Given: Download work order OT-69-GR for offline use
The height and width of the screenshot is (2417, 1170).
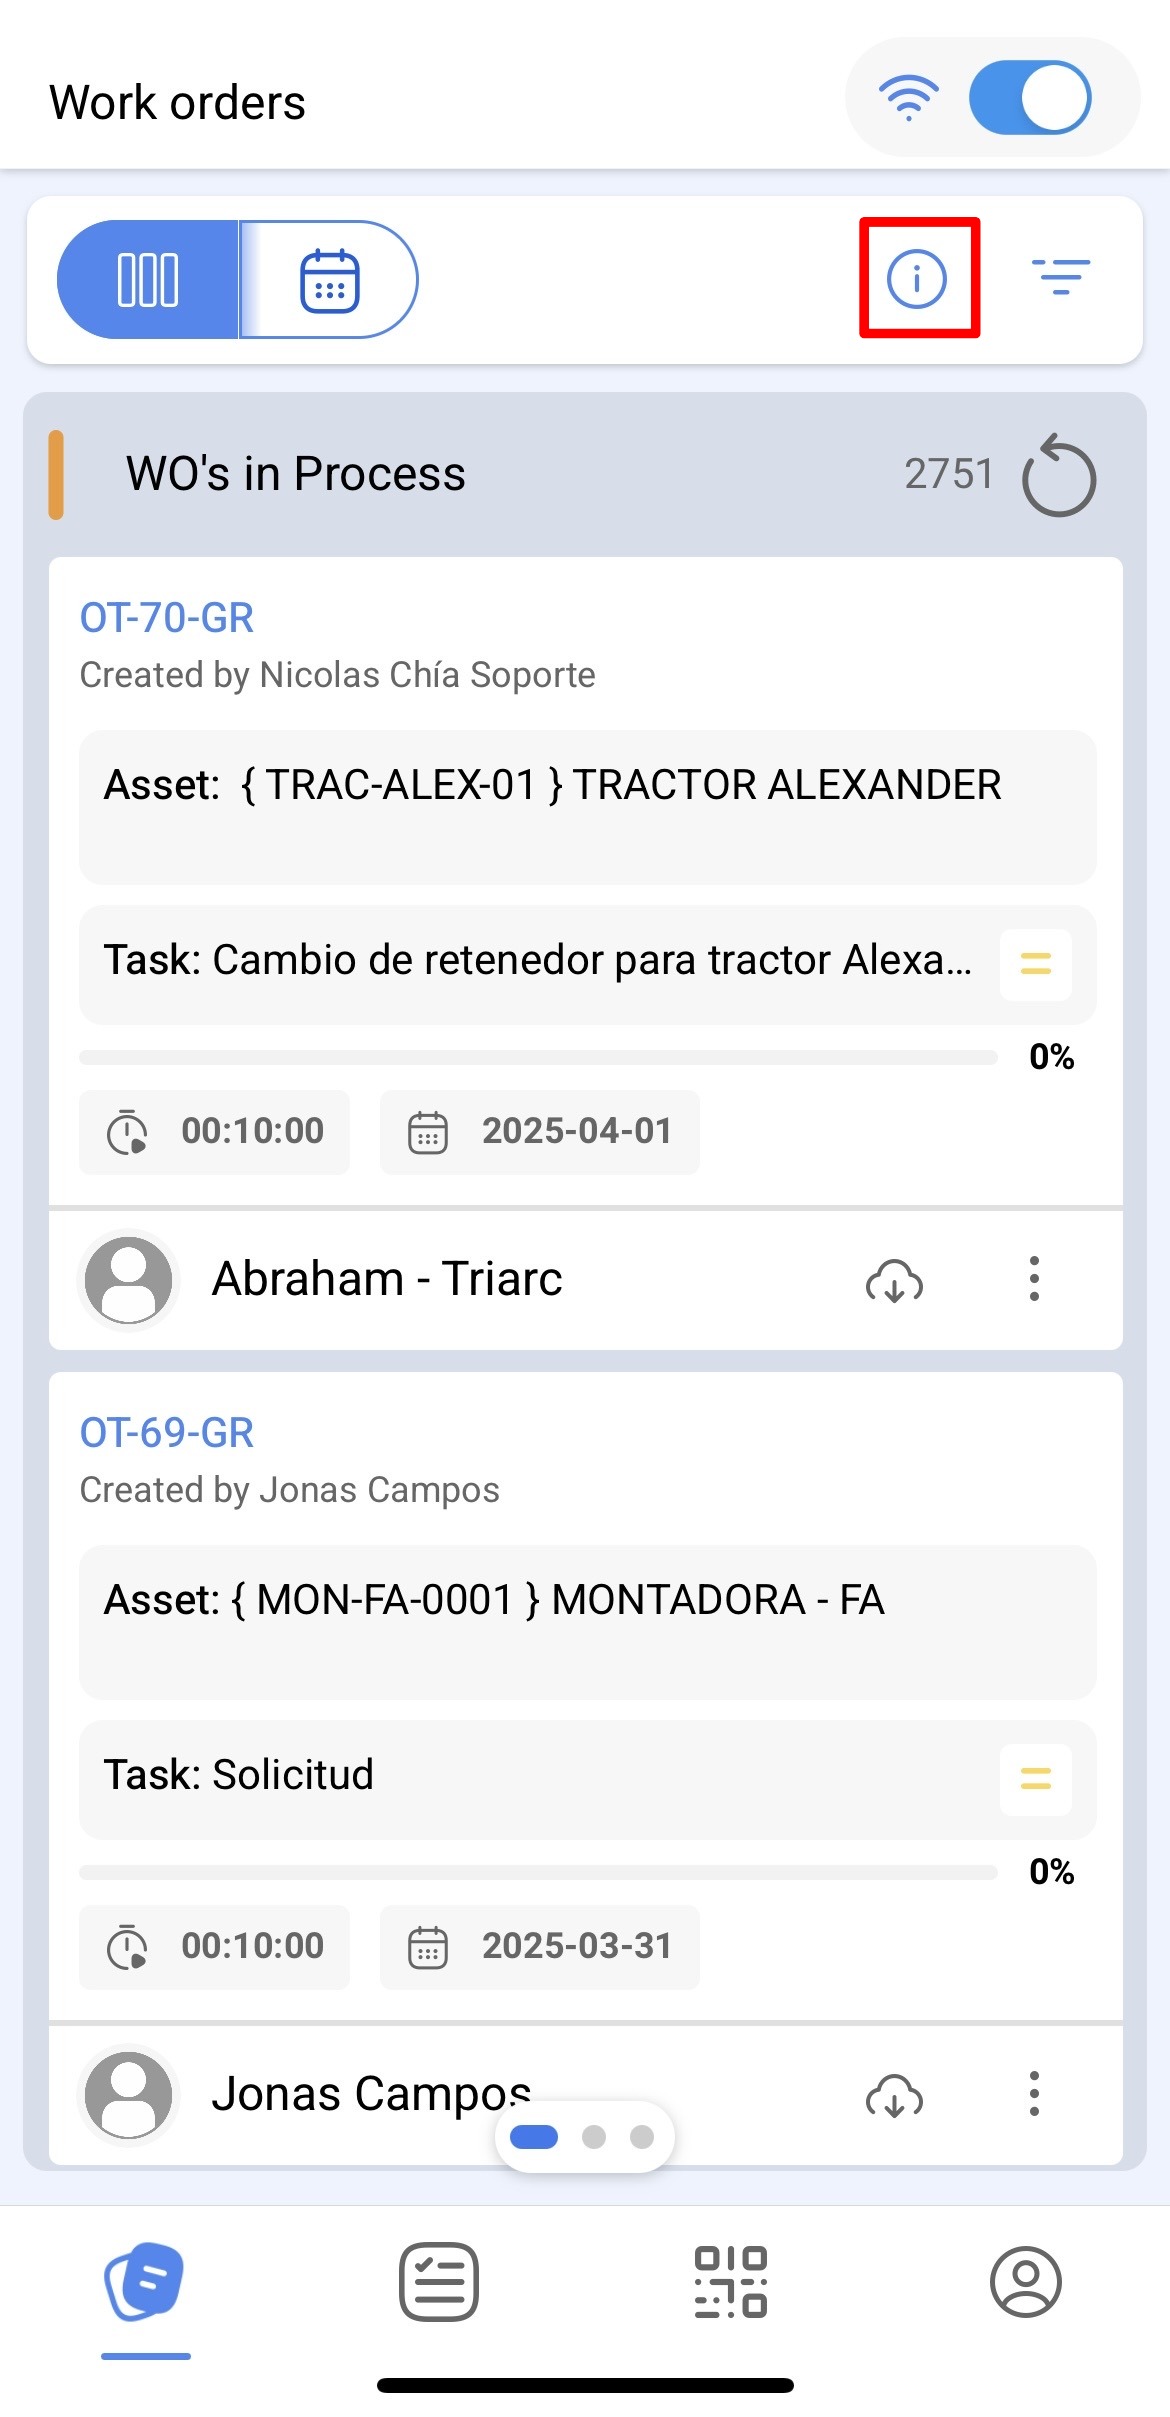Looking at the screenshot, I should 894,2095.
